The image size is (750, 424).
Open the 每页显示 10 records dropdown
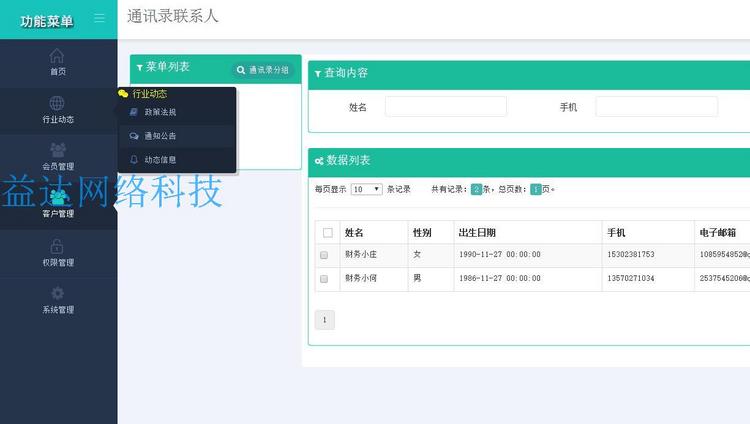pyautogui.click(x=366, y=189)
